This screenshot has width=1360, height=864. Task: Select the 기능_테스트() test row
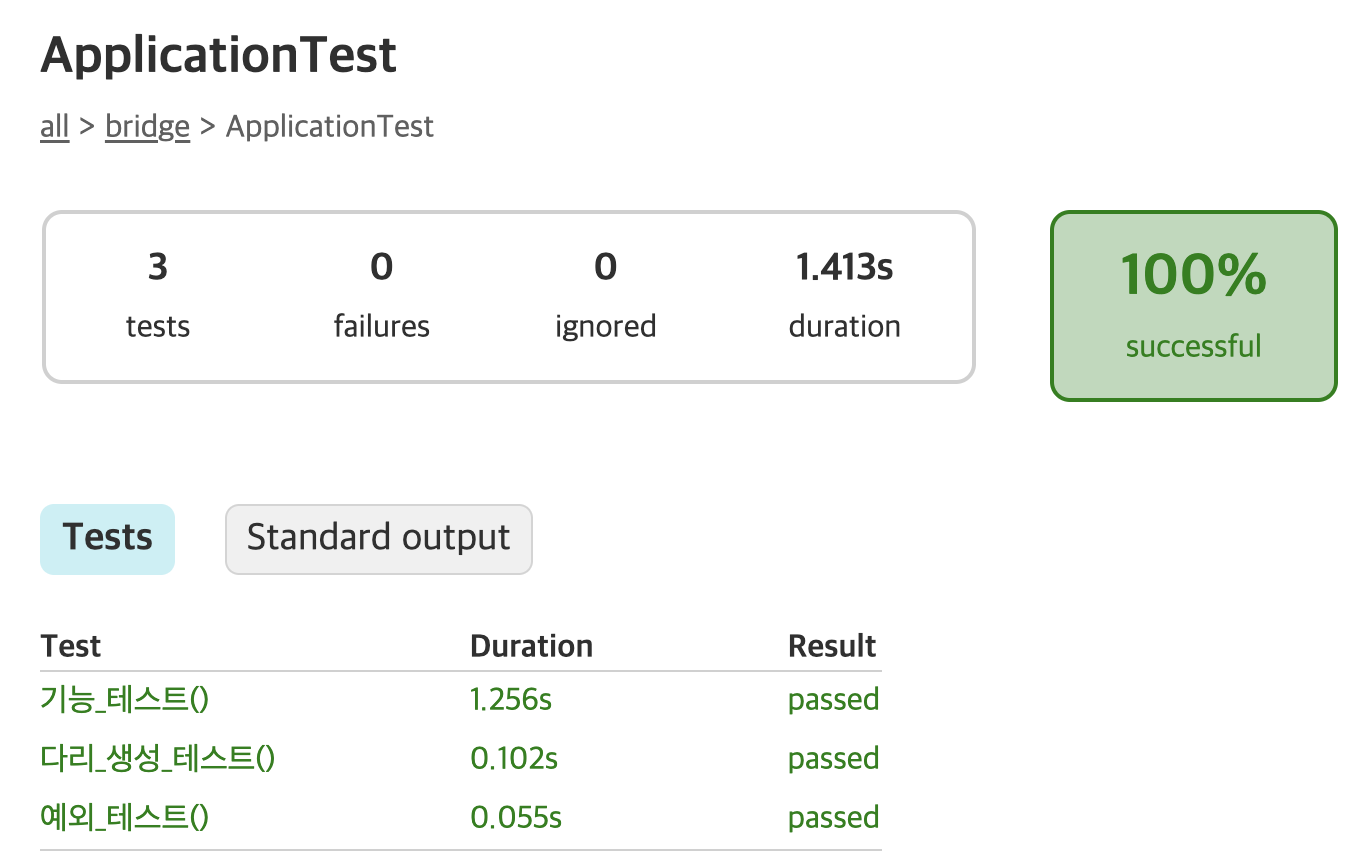click(125, 700)
